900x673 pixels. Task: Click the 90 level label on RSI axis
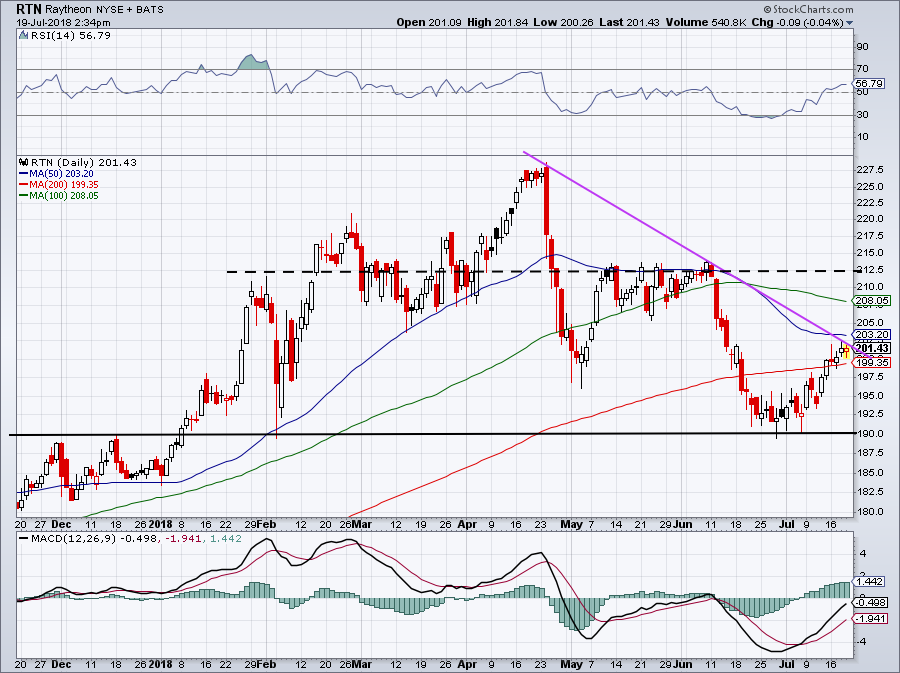pos(862,46)
